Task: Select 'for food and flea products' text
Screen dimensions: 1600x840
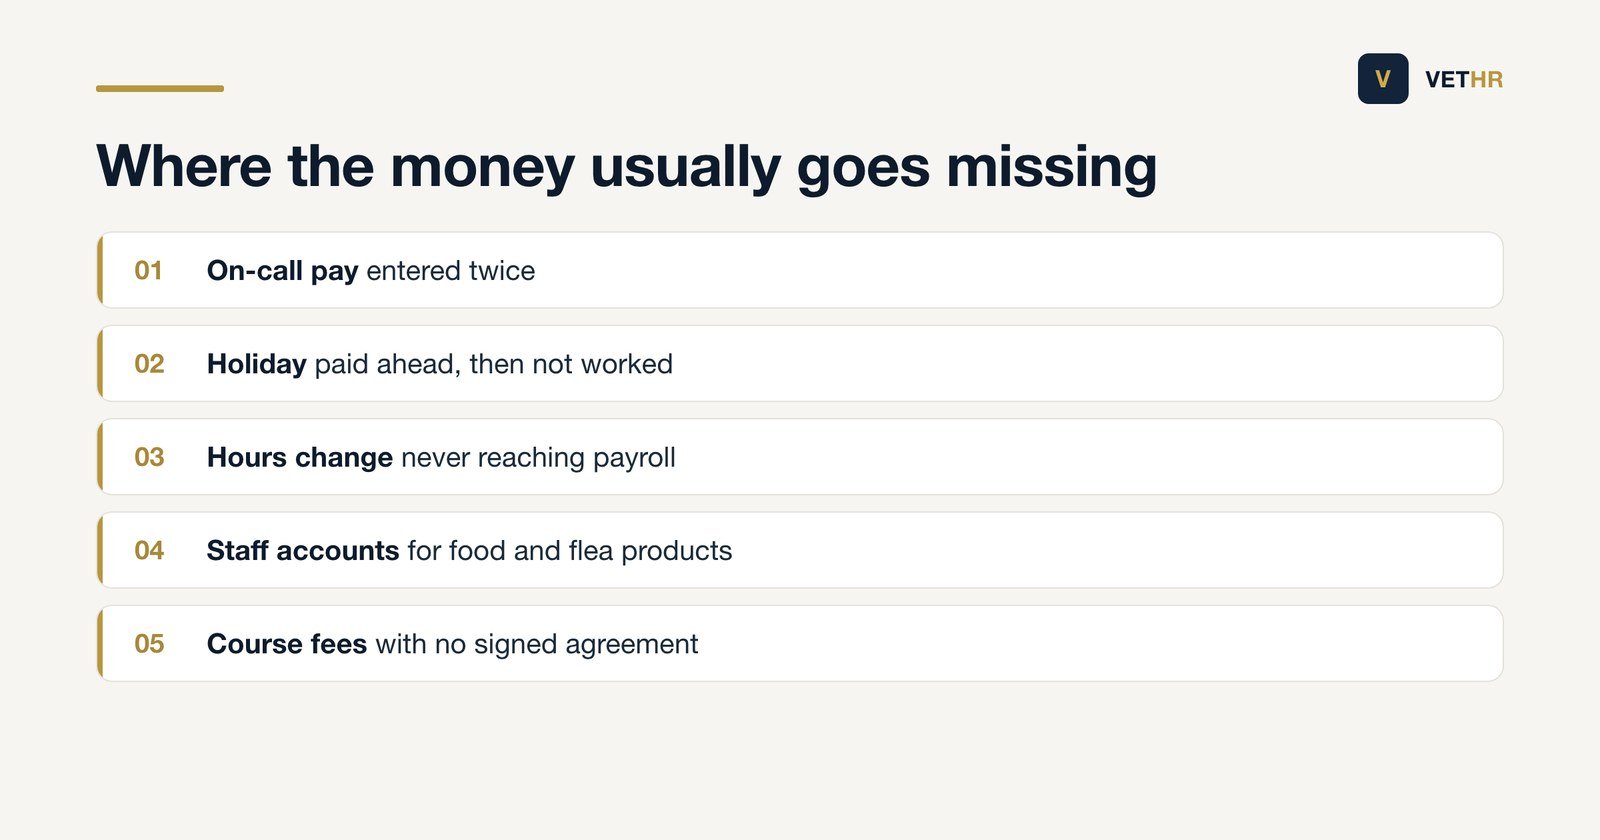Action: pyautogui.click(x=570, y=551)
